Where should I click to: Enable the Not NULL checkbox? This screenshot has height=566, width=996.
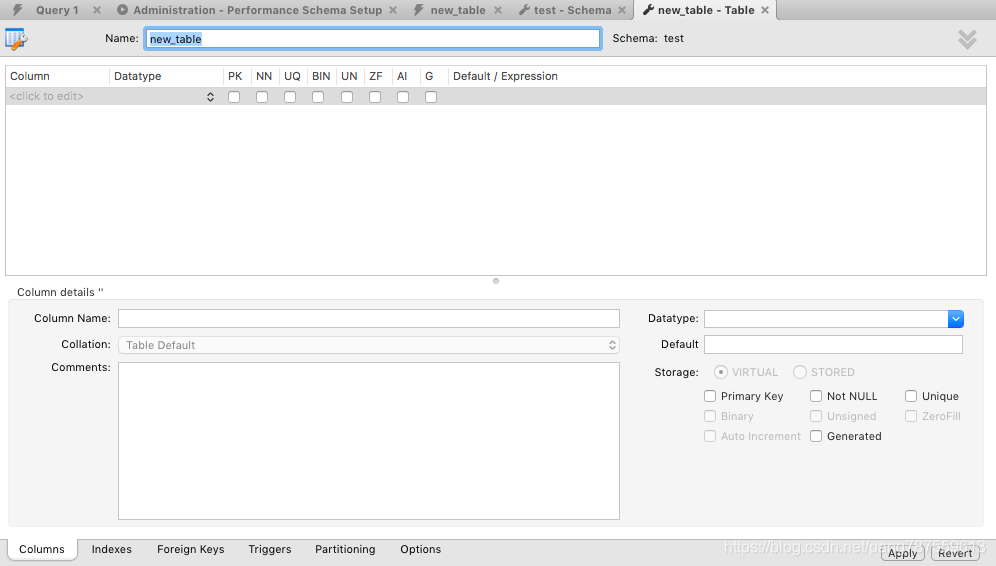[816, 396]
